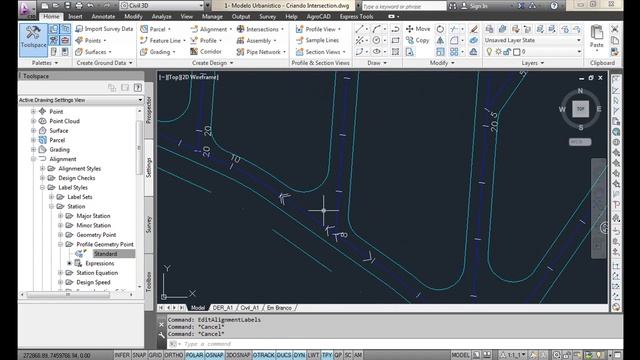Click the command line customize wrench icon
The width and height of the screenshot is (640, 360).
pyautogui.click(x=161, y=335)
